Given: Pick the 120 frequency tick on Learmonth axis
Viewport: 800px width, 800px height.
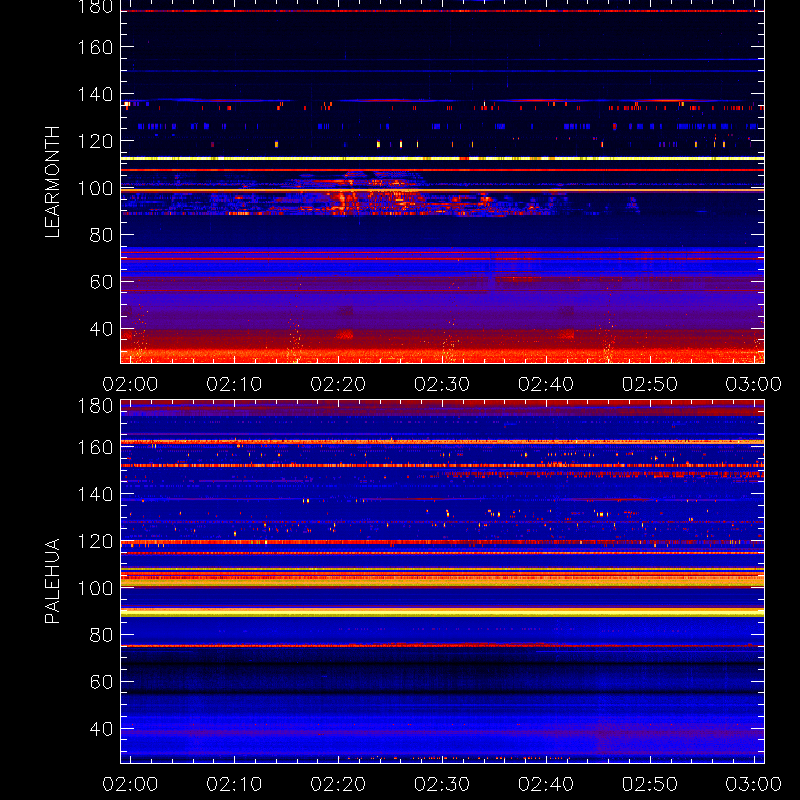Looking at the screenshot, I should [95, 141].
